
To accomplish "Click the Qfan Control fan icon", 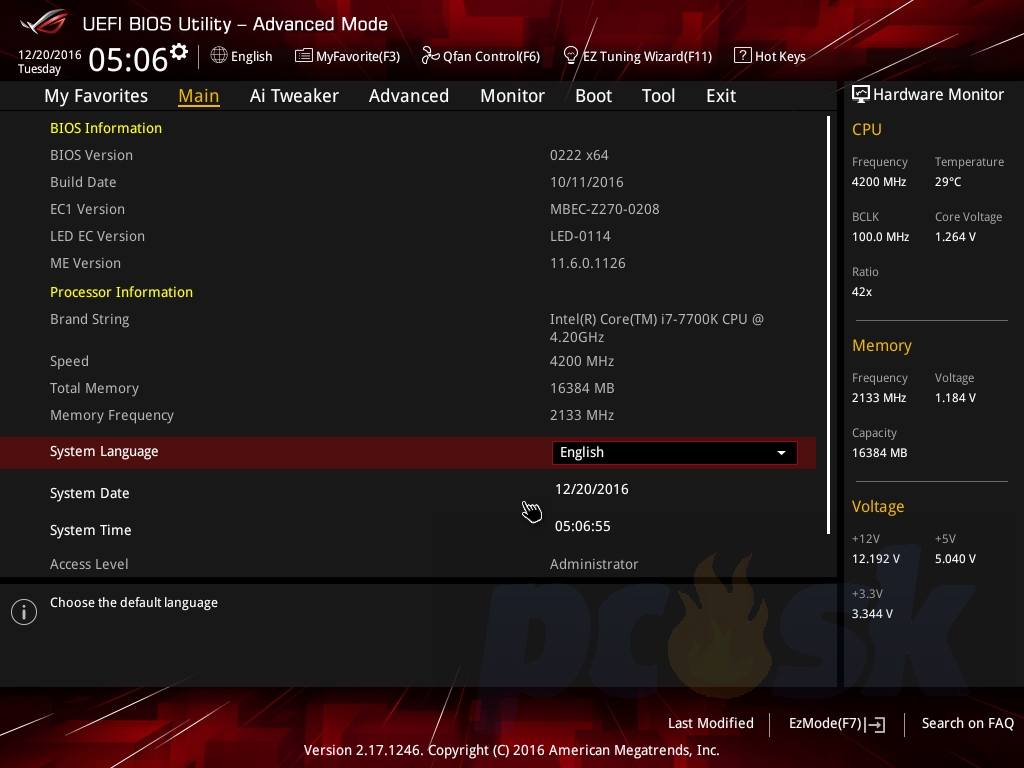I will point(430,56).
